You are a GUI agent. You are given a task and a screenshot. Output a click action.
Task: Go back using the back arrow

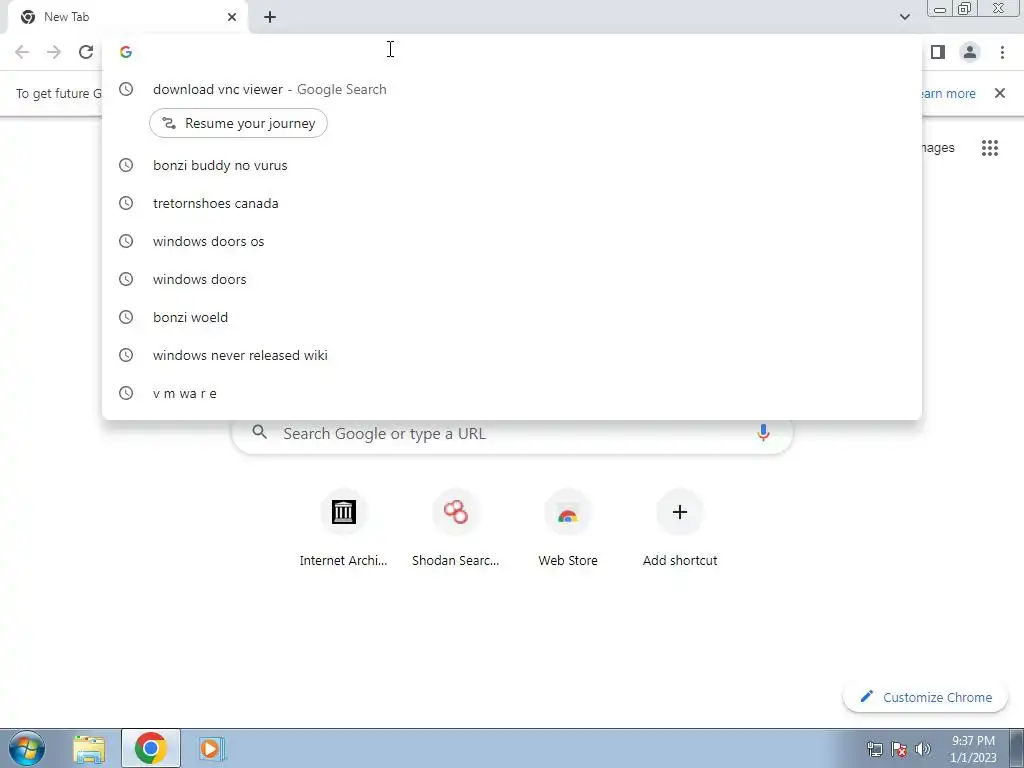pos(22,52)
